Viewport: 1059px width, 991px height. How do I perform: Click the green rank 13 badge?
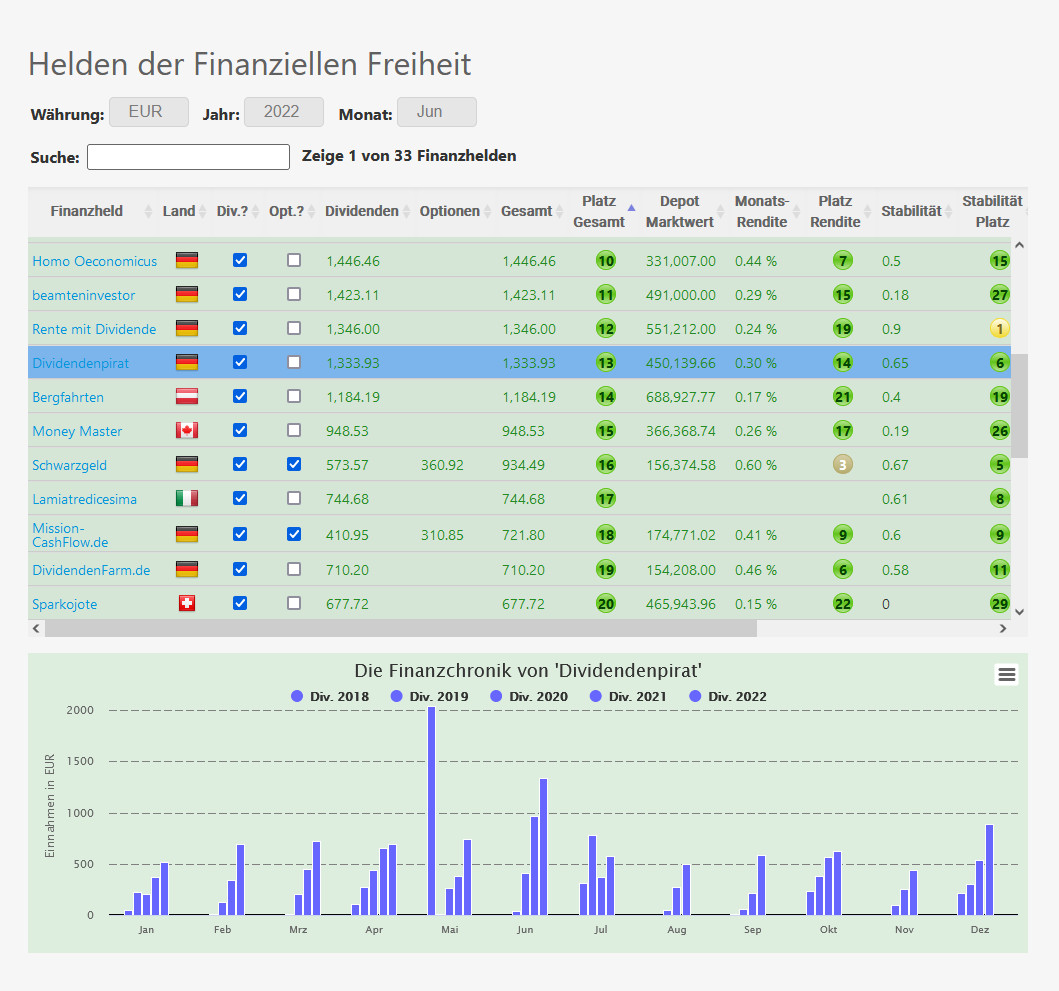pos(605,363)
